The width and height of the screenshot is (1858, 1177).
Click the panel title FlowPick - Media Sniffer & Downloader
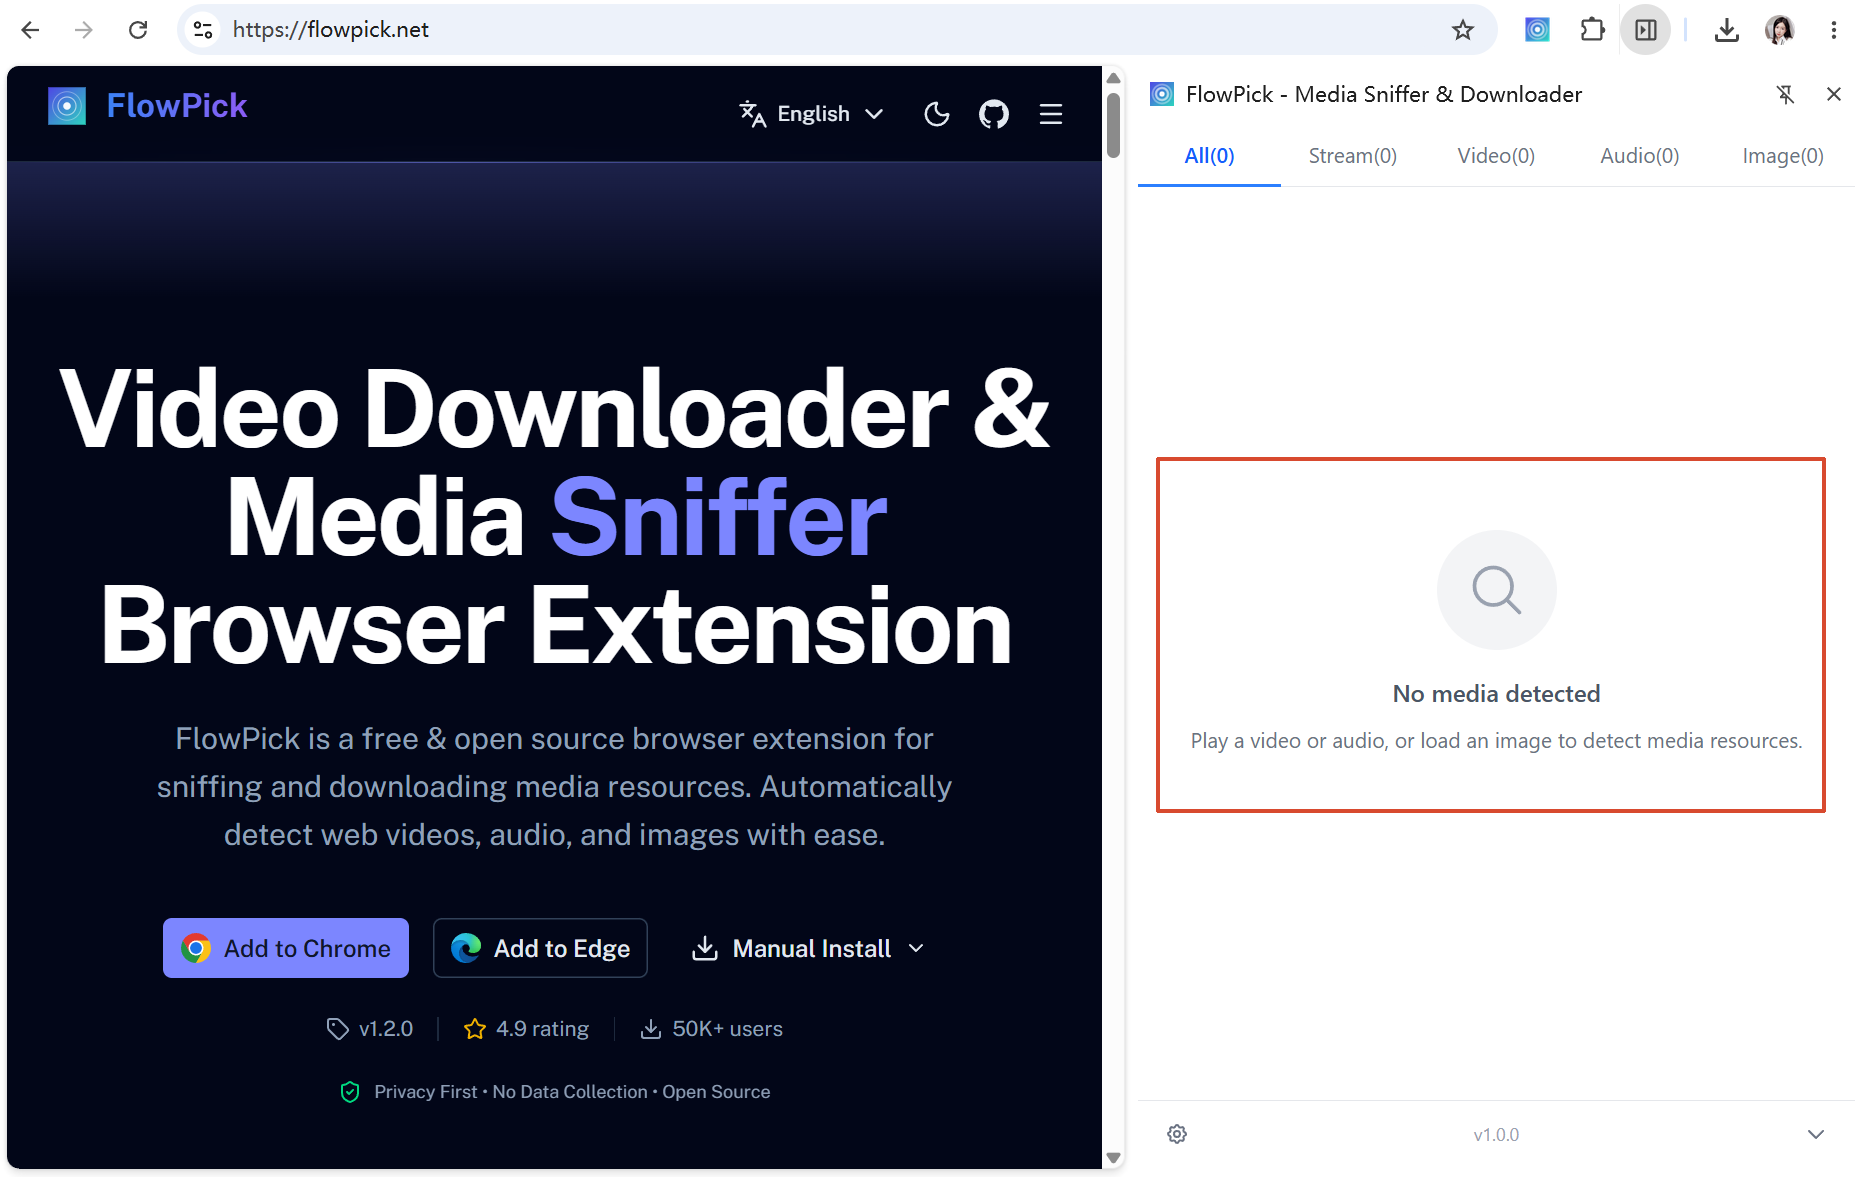[x=1384, y=94]
